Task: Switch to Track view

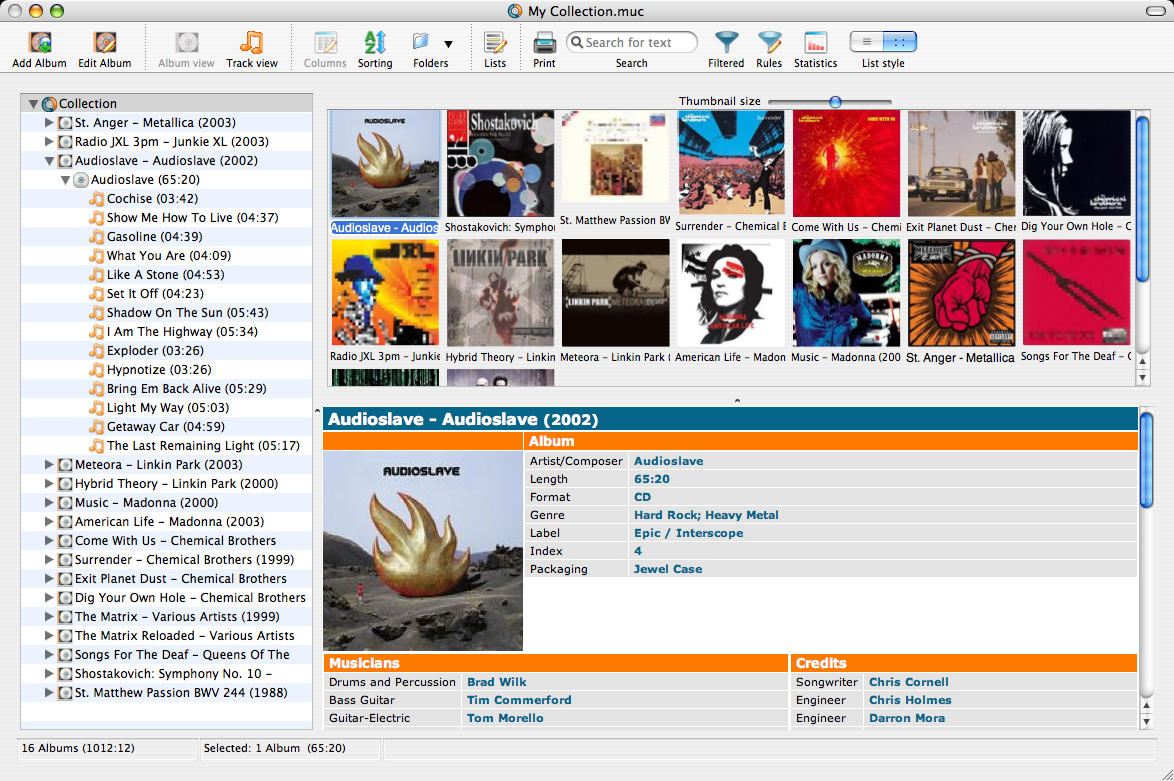Action: 252,43
